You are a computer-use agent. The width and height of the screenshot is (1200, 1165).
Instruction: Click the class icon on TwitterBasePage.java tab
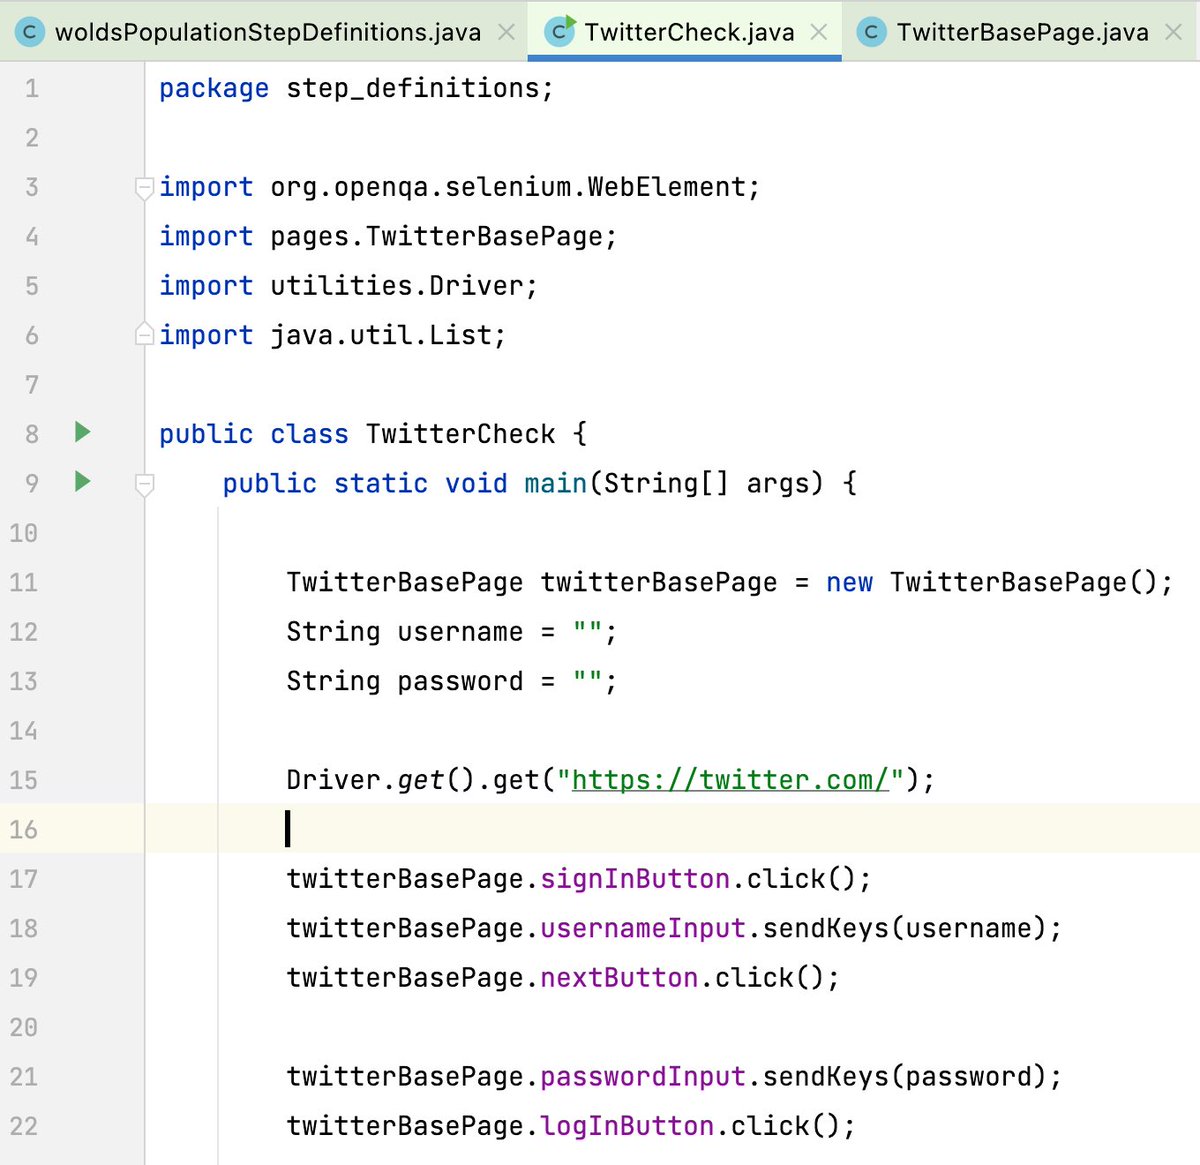871,32
